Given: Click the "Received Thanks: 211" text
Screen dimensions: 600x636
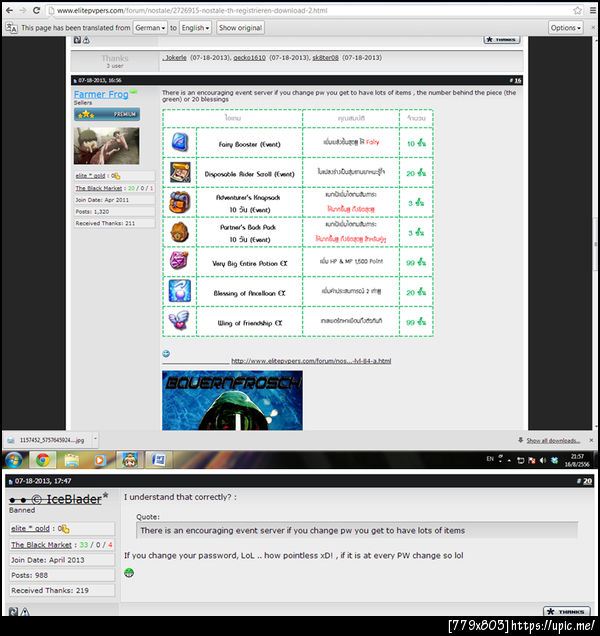Looking at the screenshot, I should [x=105, y=223].
